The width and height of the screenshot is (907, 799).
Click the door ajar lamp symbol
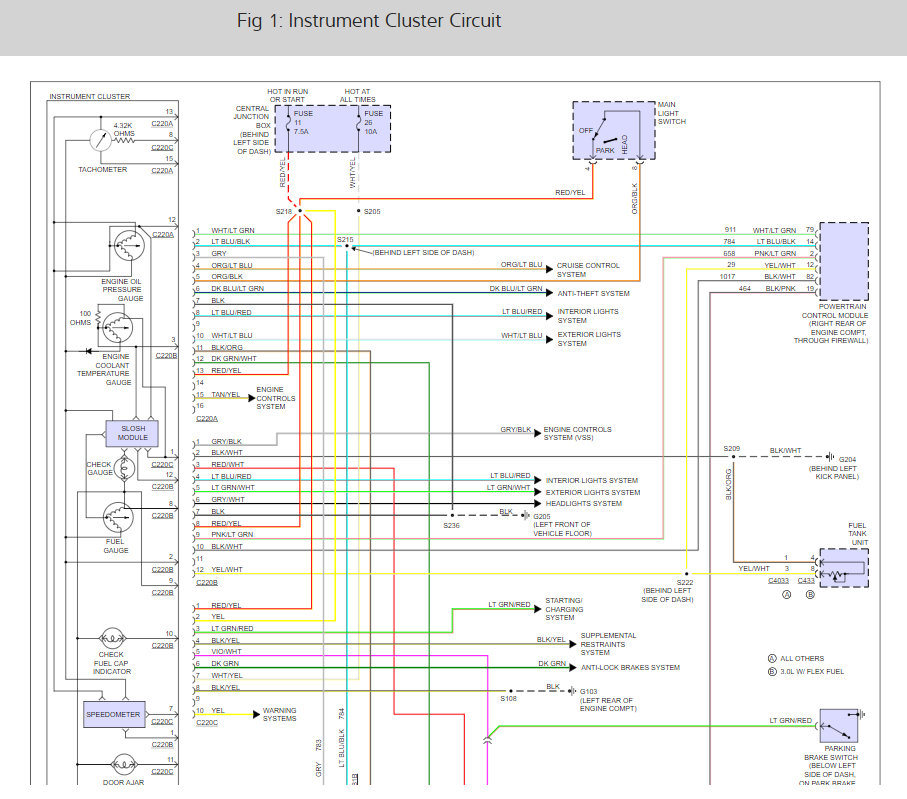point(123,765)
